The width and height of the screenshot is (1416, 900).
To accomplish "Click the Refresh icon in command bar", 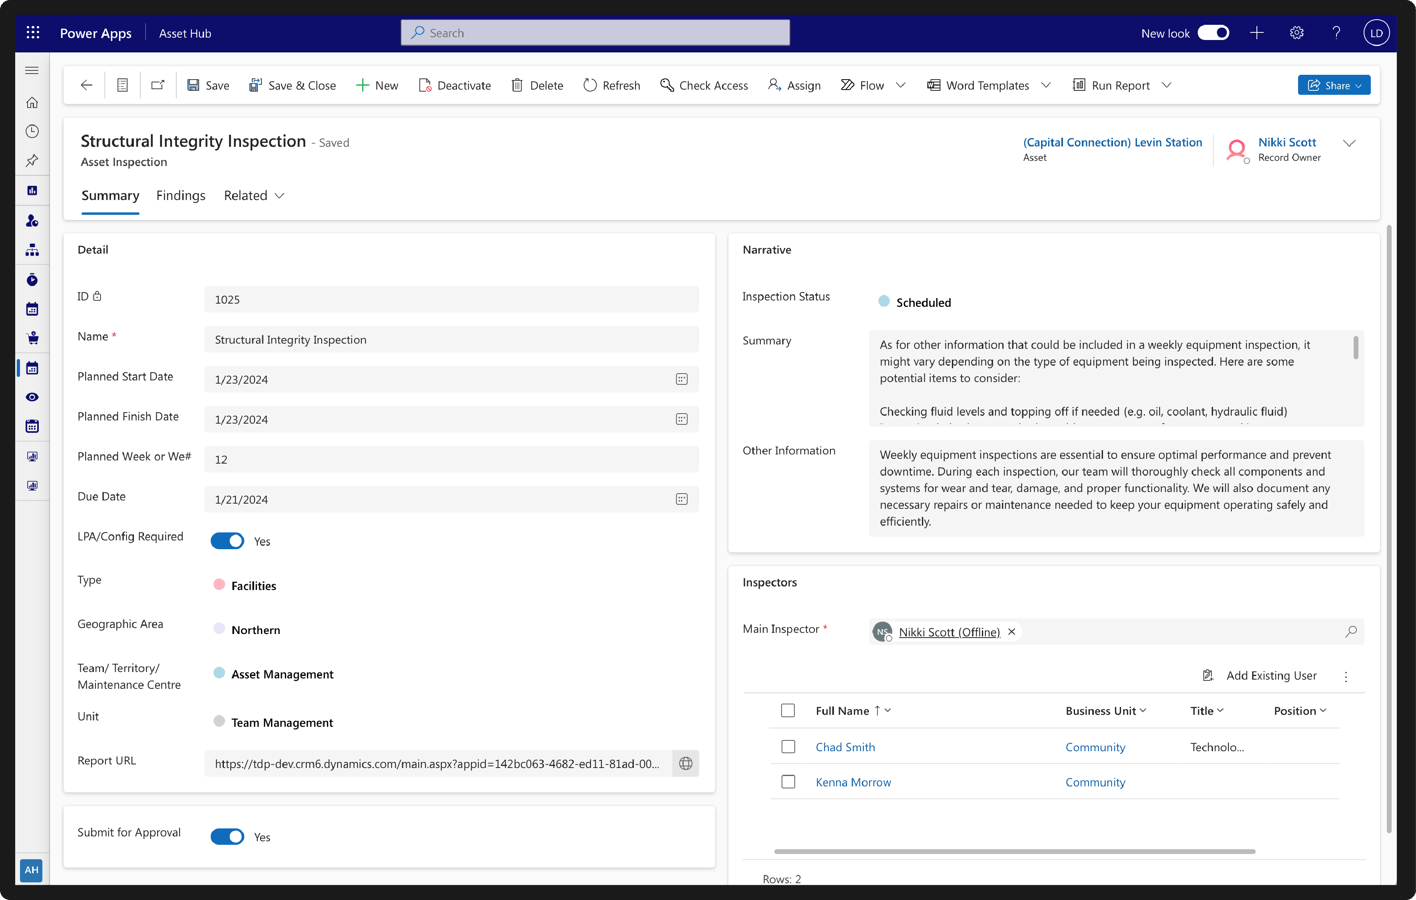I will click(x=590, y=85).
